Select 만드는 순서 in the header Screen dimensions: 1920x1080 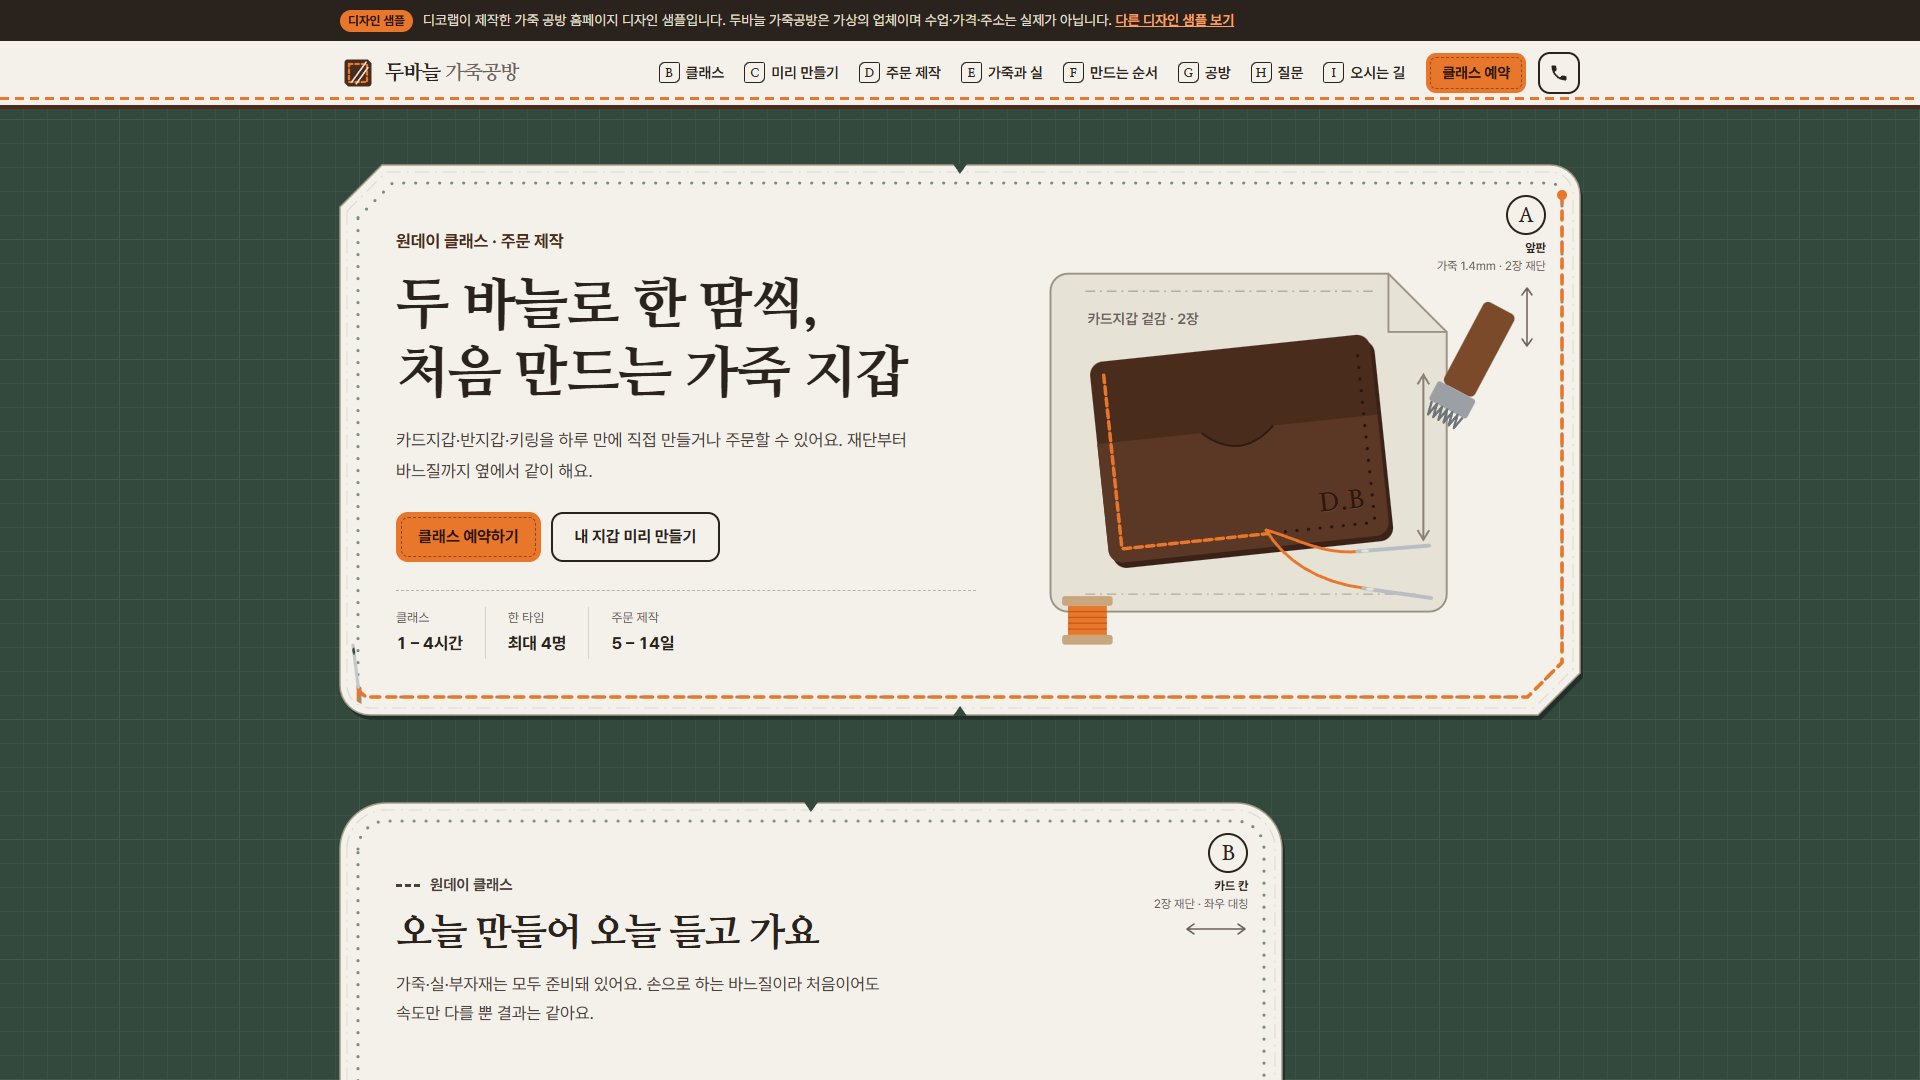[x=1111, y=73]
